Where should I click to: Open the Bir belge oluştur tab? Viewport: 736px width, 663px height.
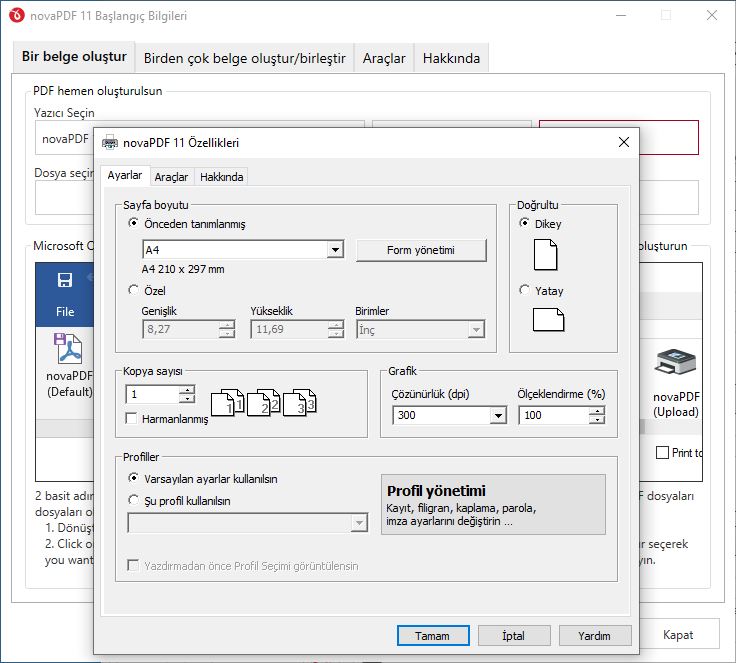(x=74, y=57)
